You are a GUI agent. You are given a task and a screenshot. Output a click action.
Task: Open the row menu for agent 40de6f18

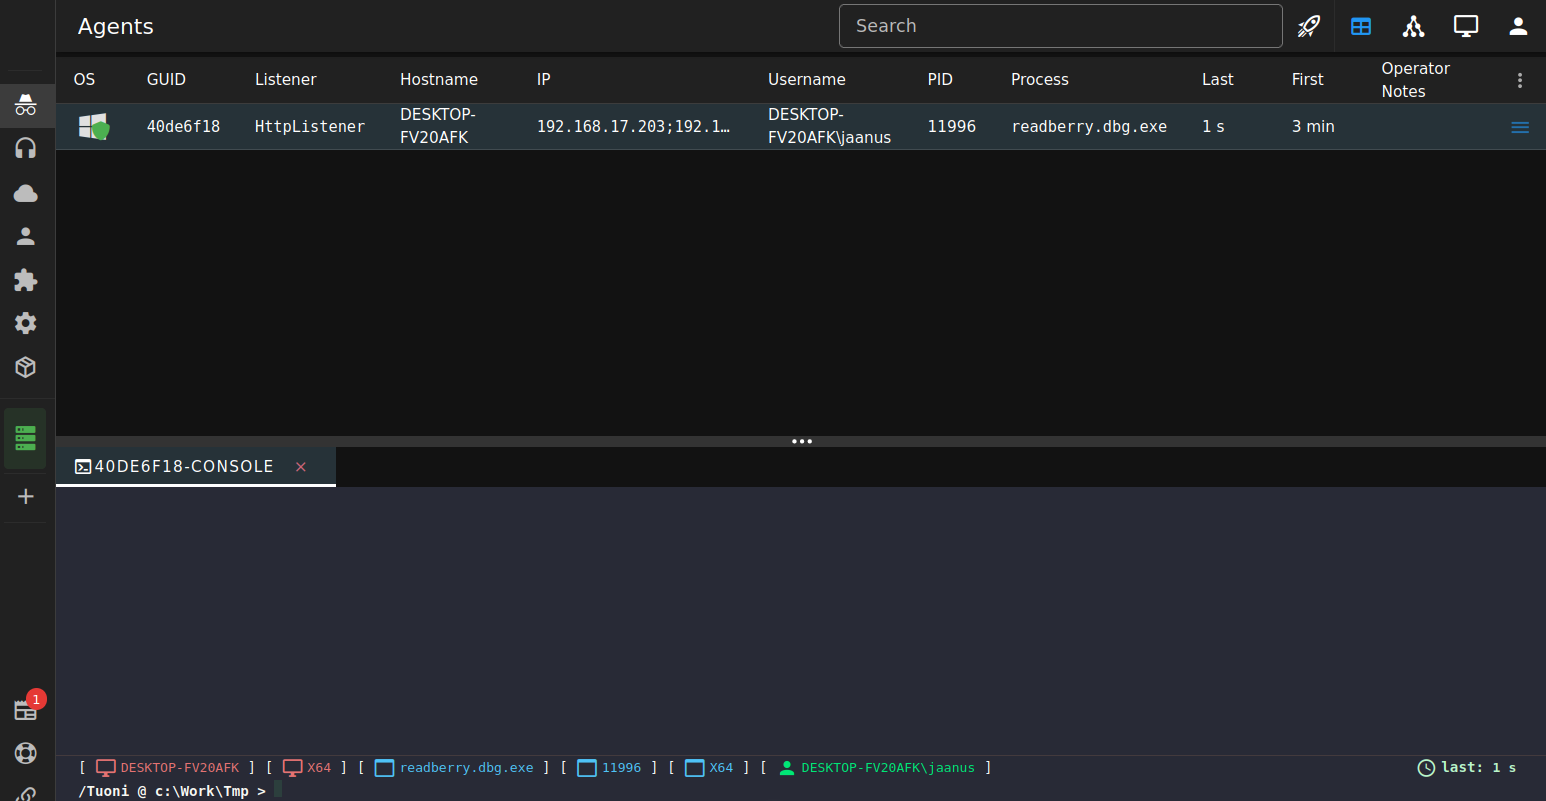[1520, 127]
